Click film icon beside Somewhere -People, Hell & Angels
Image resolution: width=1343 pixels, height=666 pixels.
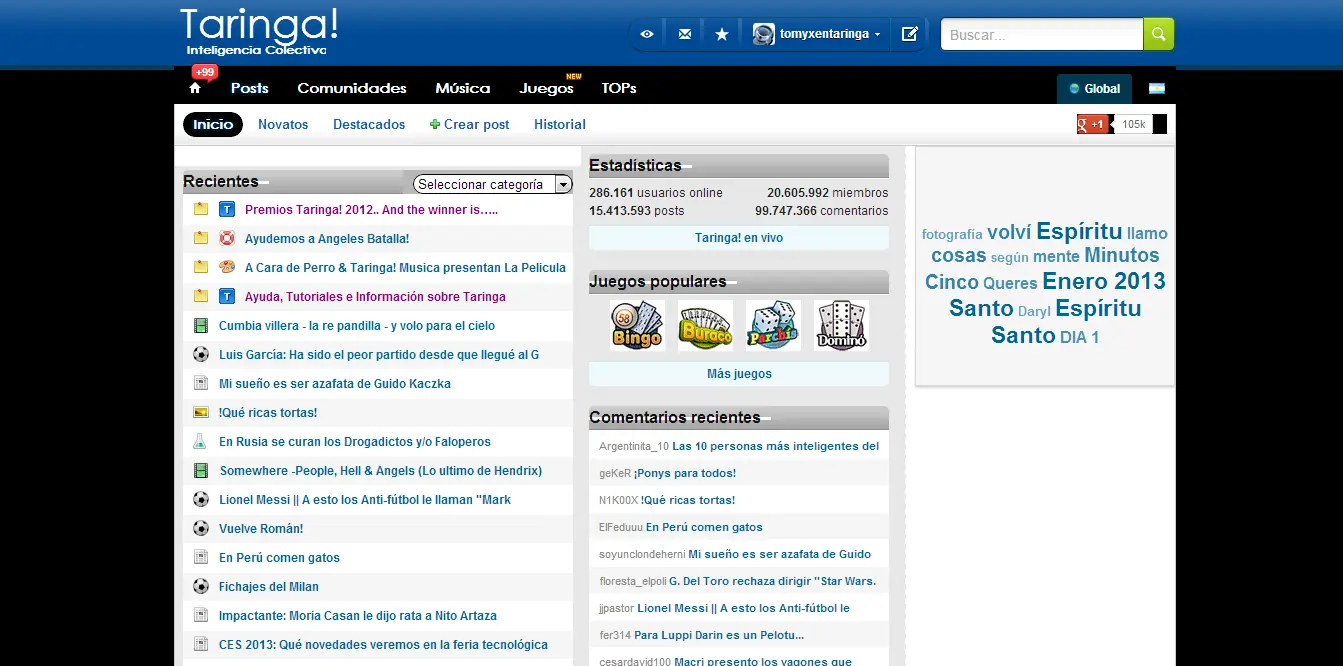(201, 471)
